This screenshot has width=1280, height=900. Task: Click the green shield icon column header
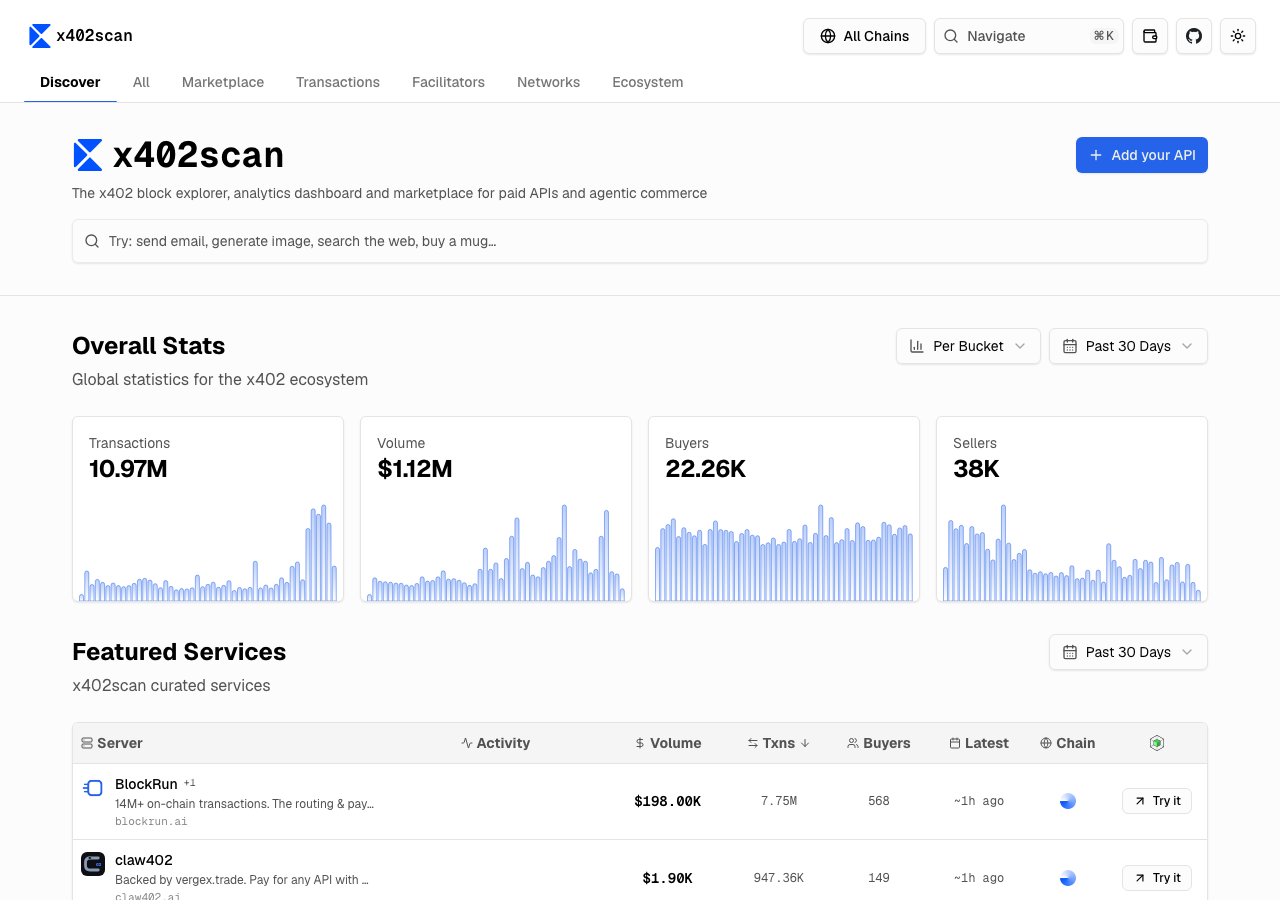[x=1157, y=743]
